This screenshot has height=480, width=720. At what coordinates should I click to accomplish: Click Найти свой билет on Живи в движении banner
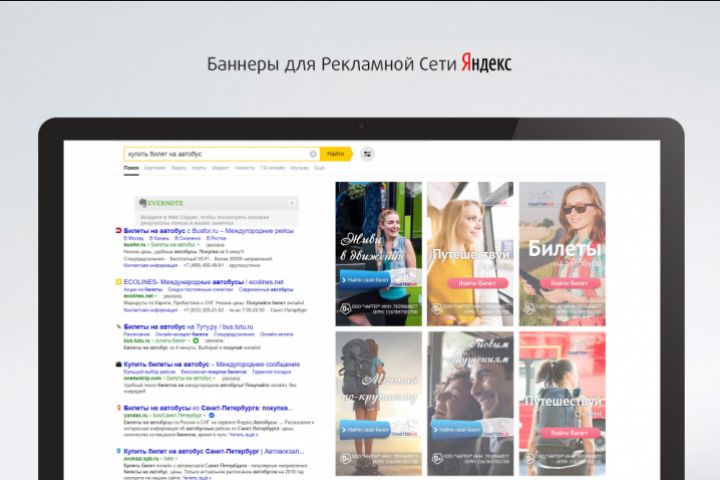[x=366, y=279]
